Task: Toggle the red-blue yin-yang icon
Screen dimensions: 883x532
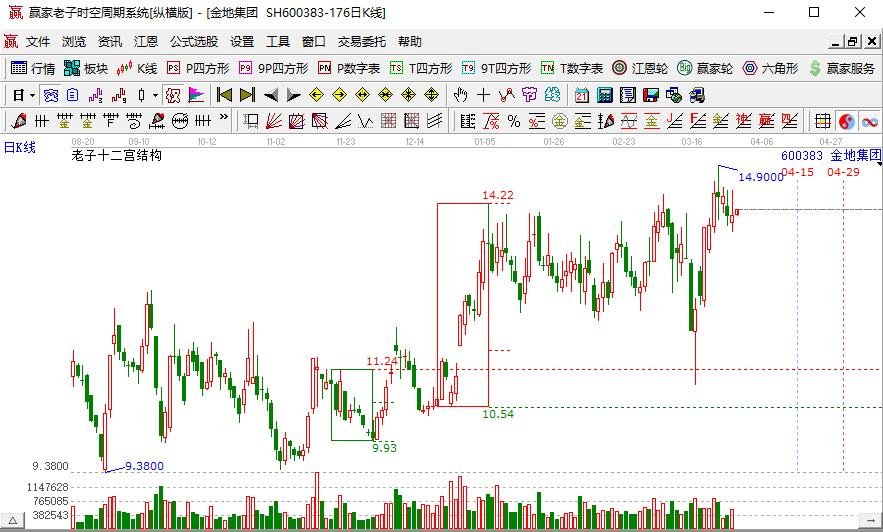Action: (x=846, y=120)
